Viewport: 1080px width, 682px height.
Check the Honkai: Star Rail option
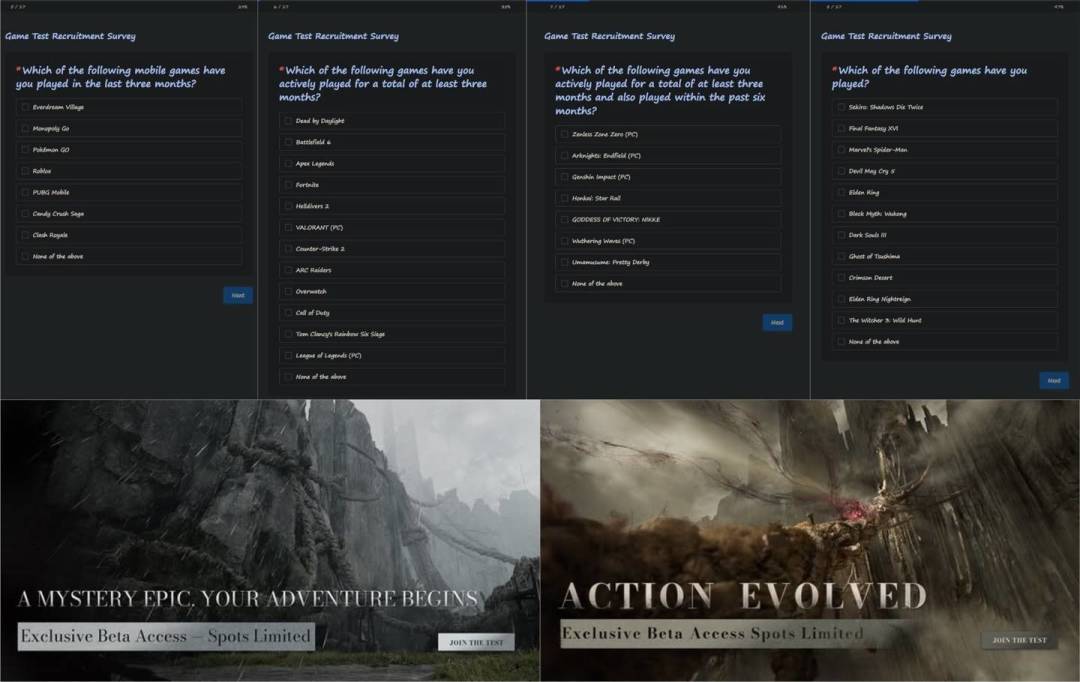pos(668,198)
